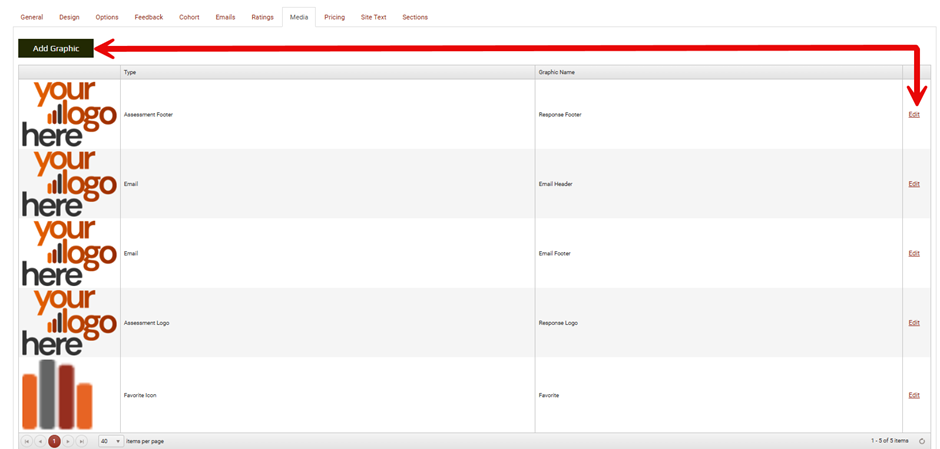Click the Add Graphic button
The image size is (940, 449).
click(x=56, y=49)
